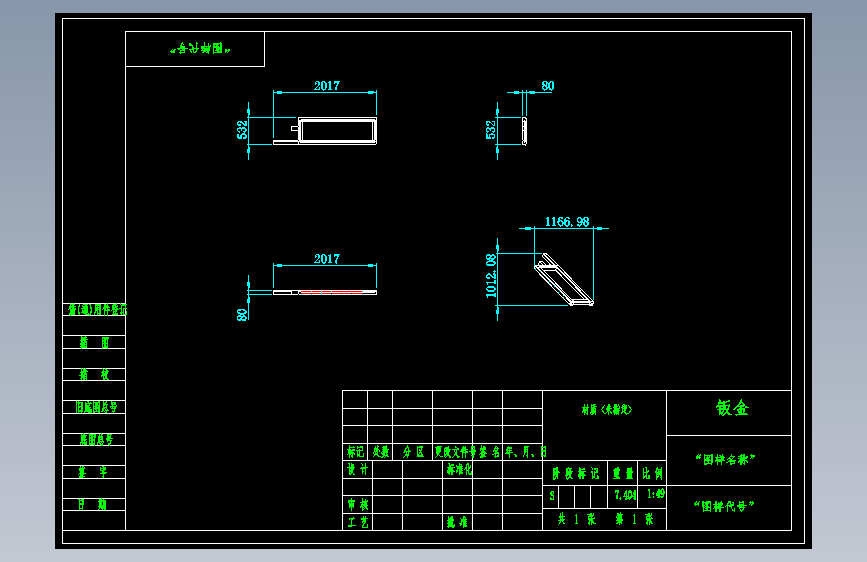This screenshot has width=867, height=562.
Task: Select the 底图总号 sidebar label
Action: (96, 440)
